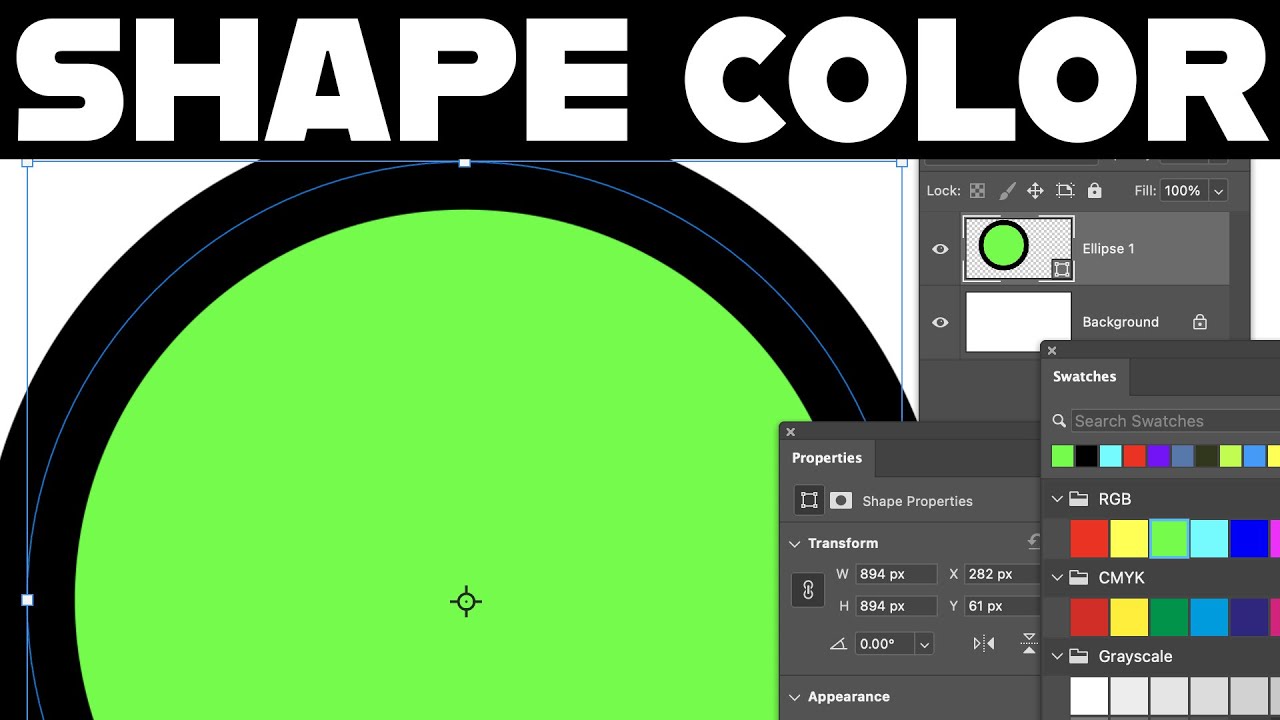Pick the green recent swatch
The width and height of the screenshot is (1280, 720).
tap(1063, 456)
